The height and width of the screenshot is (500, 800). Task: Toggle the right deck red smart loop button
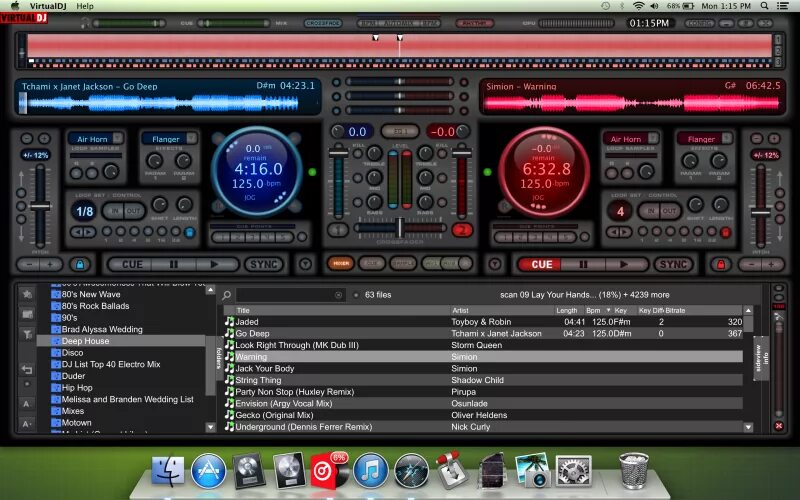point(725,233)
